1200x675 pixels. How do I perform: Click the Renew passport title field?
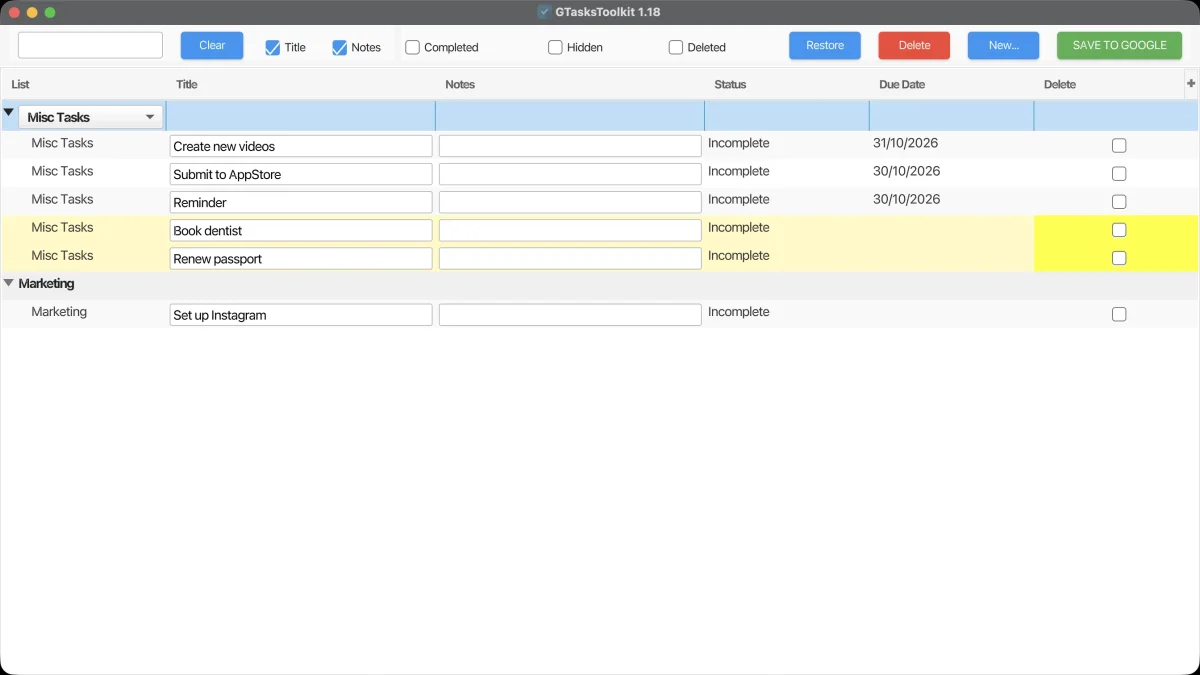click(x=301, y=258)
